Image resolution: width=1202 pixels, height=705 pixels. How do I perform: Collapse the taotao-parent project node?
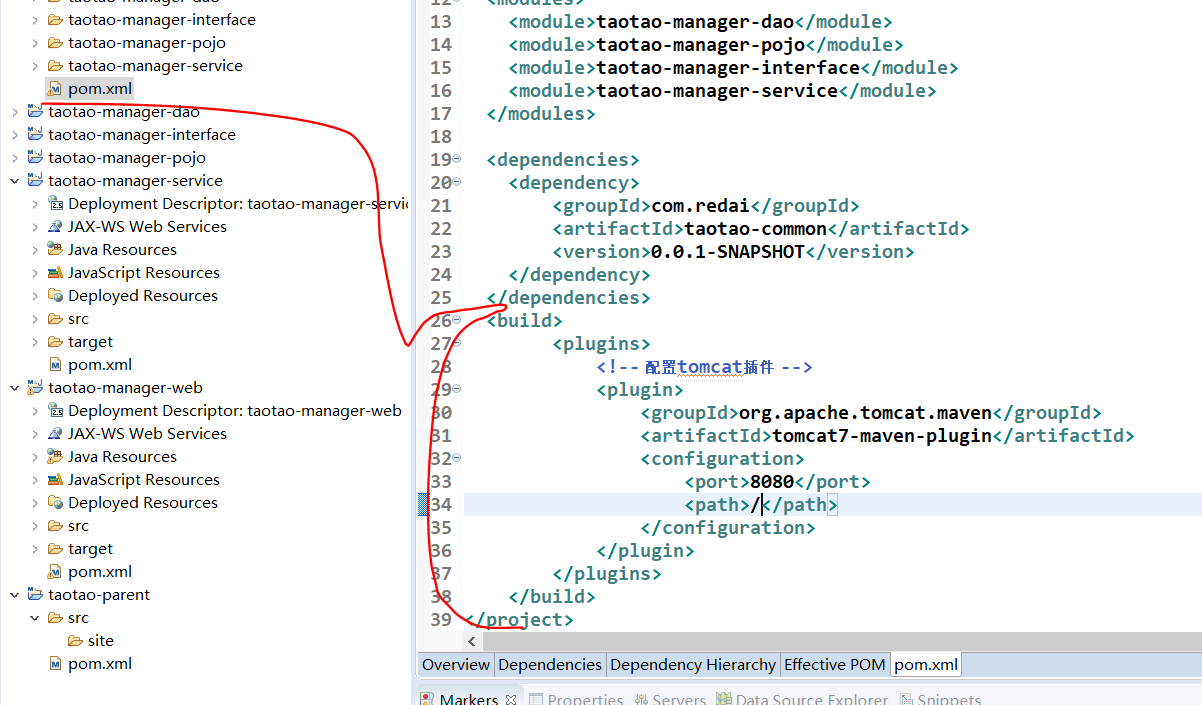[x=14, y=595]
